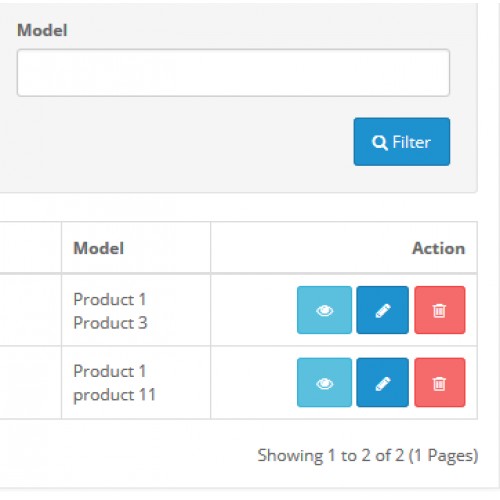
Task: Apply the blue Filter button
Action: [x=402, y=142]
